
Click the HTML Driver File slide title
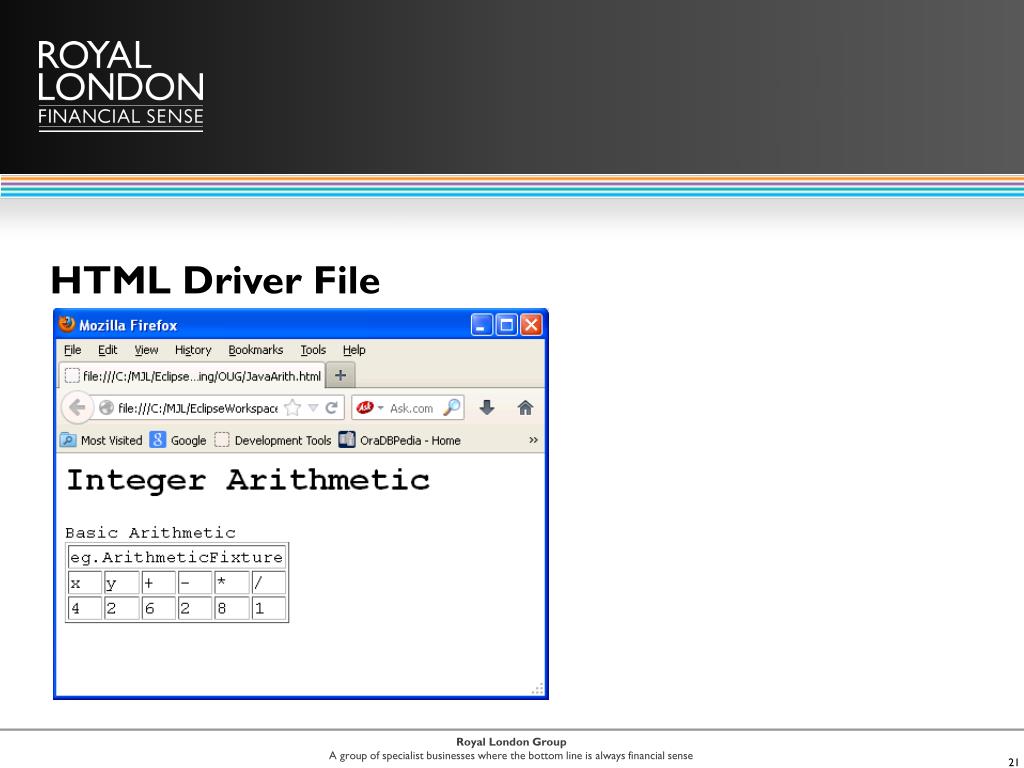215,280
